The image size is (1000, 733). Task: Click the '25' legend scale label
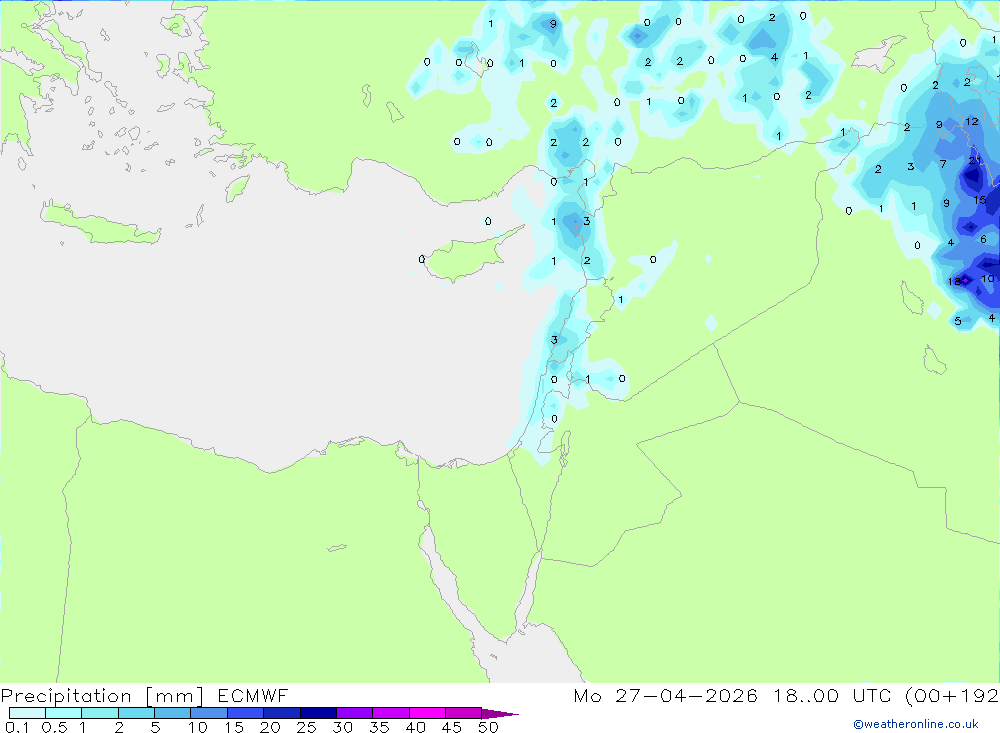[x=307, y=727]
